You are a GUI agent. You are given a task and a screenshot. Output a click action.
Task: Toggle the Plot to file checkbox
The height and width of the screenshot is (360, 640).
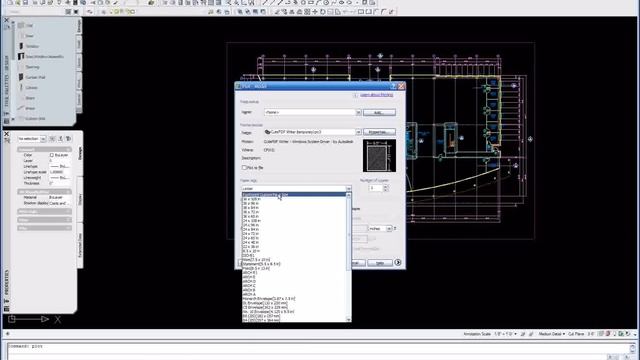pos(244,167)
